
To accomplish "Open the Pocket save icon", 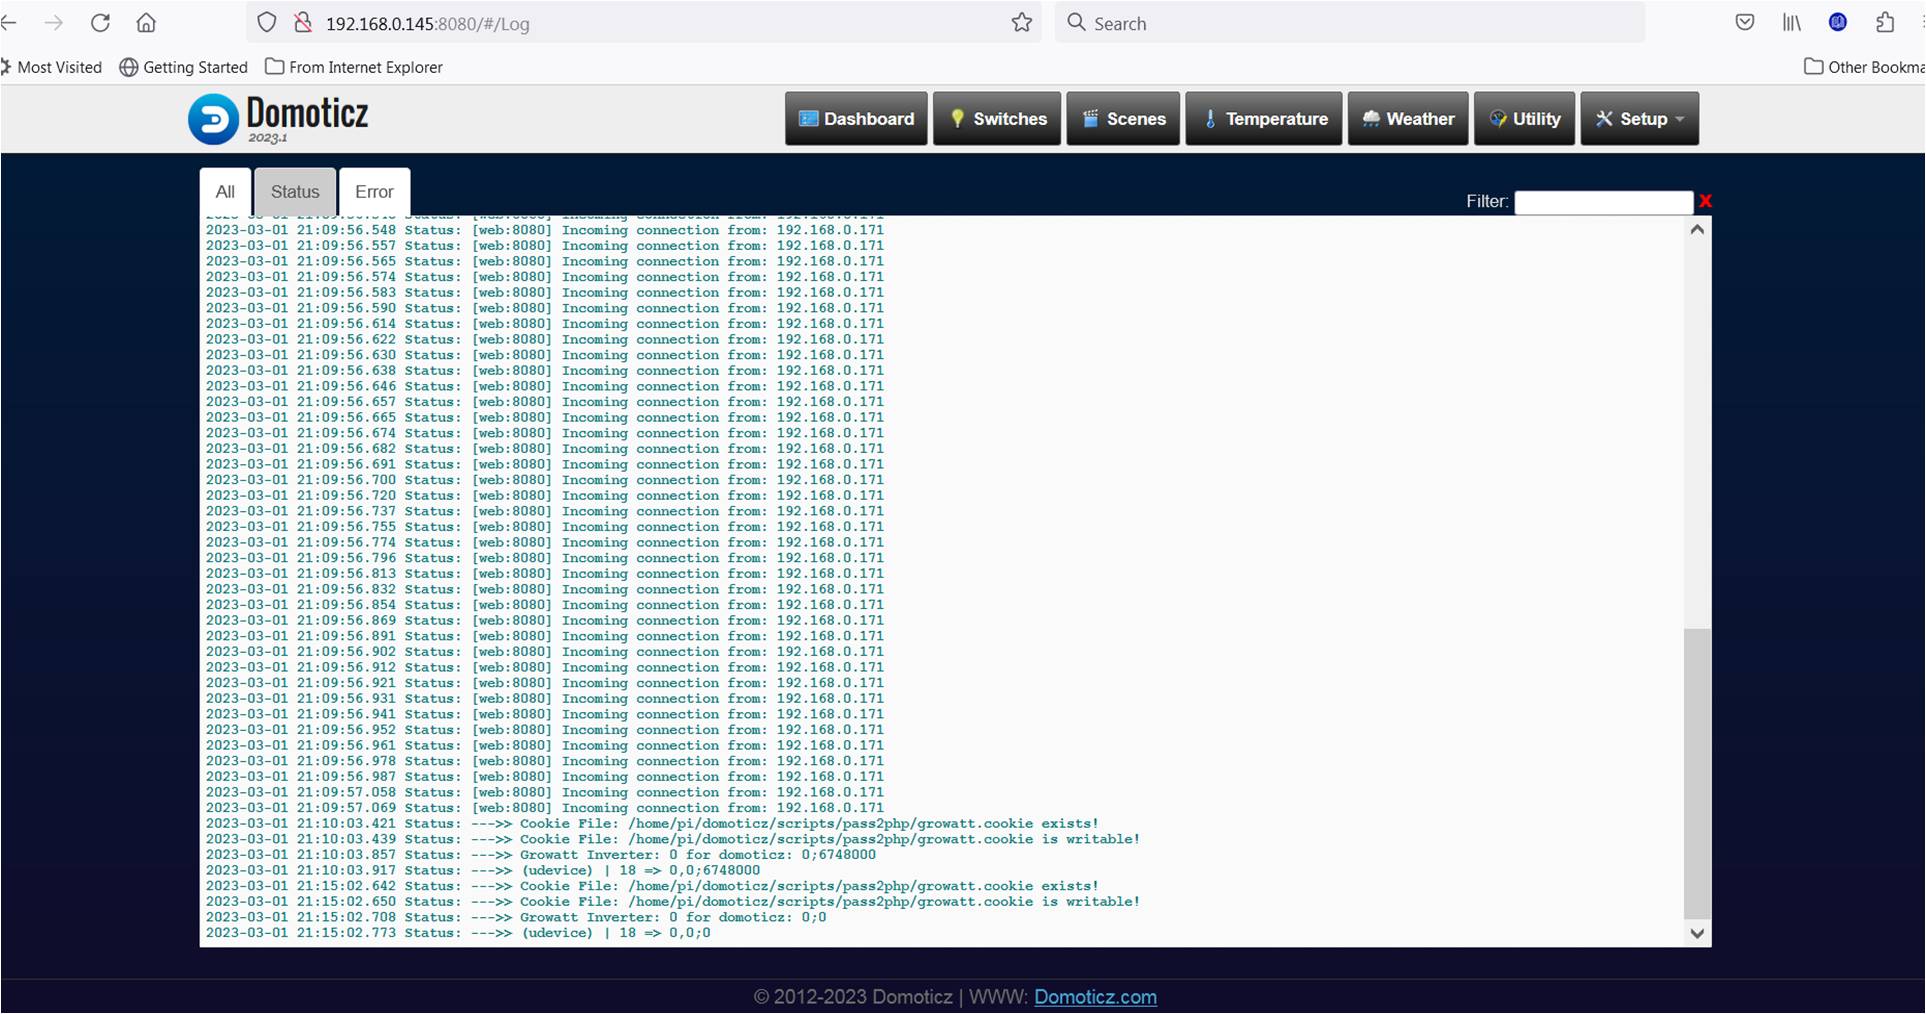I will click(1745, 22).
